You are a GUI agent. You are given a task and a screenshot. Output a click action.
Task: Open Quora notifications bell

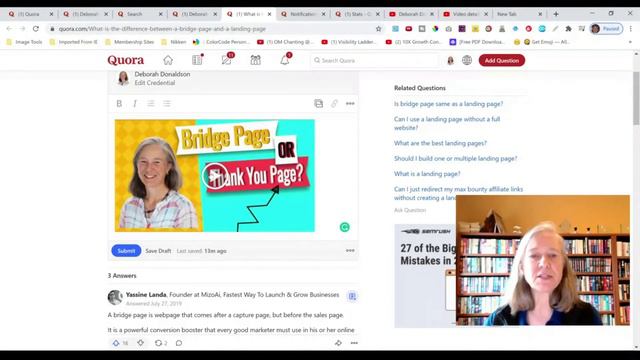[285, 60]
